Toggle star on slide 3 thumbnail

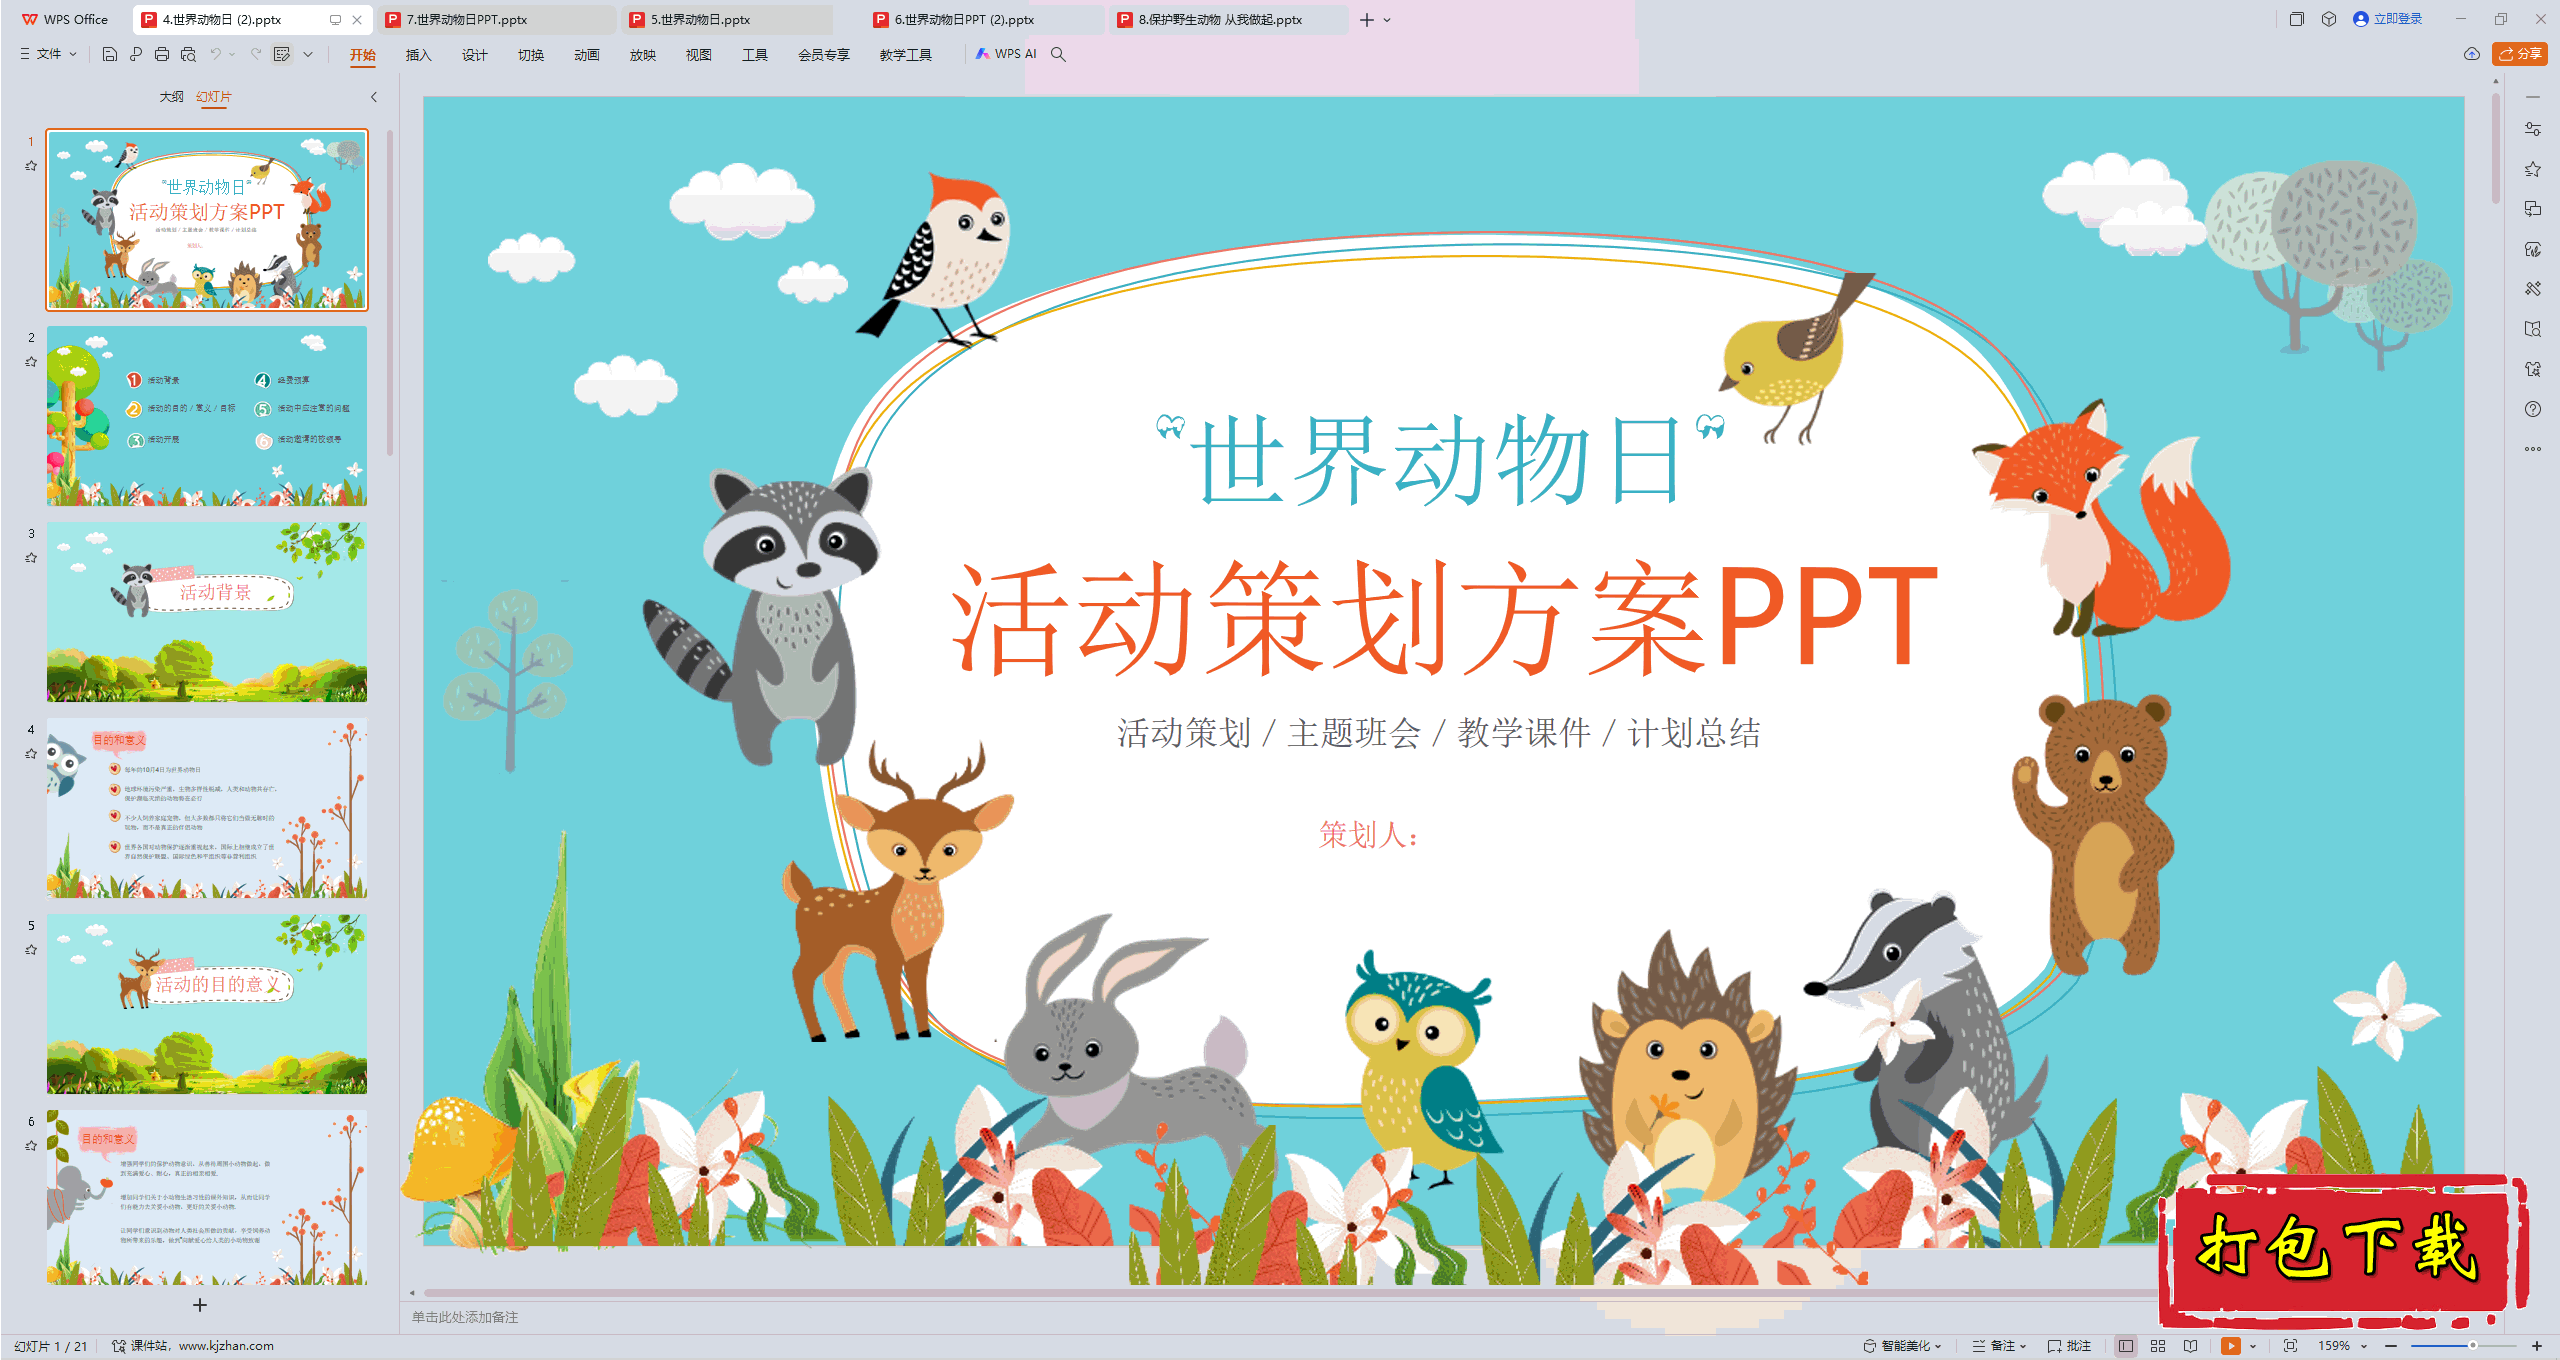click(x=31, y=558)
